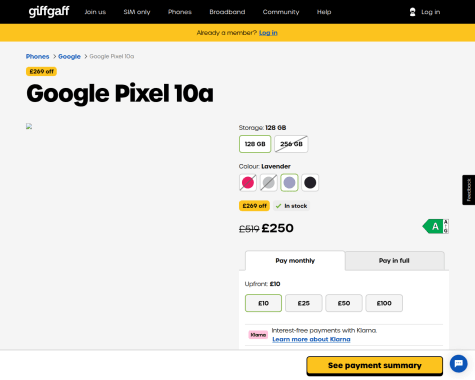Image resolution: width=475 pixels, height=380 pixels.
Task: Open Learn more about Klarna link
Action: pos(311,339)
